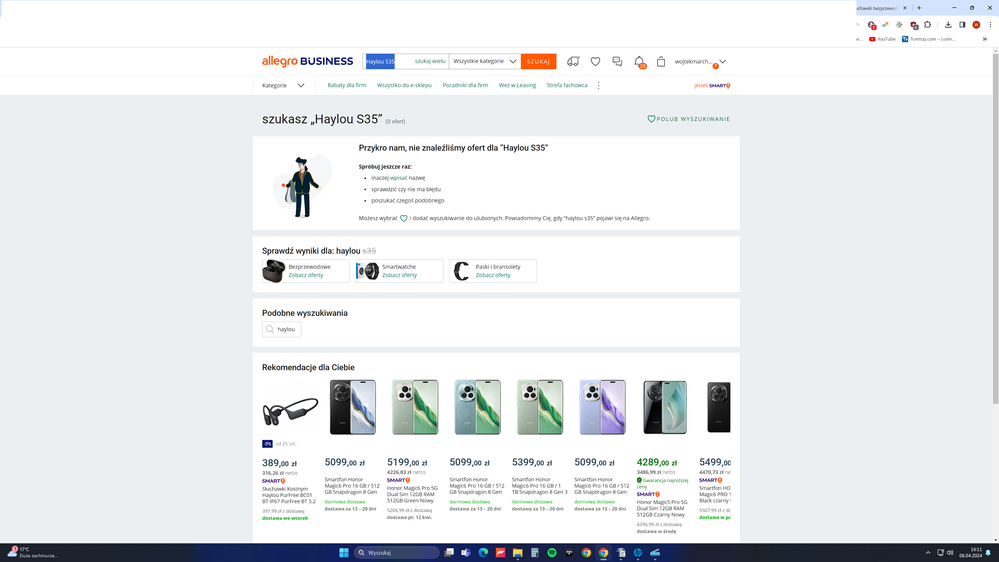This screenshot has width=999, height=562.
Task: Click the orange SZUKAJ button
Action: coord(538,61)
